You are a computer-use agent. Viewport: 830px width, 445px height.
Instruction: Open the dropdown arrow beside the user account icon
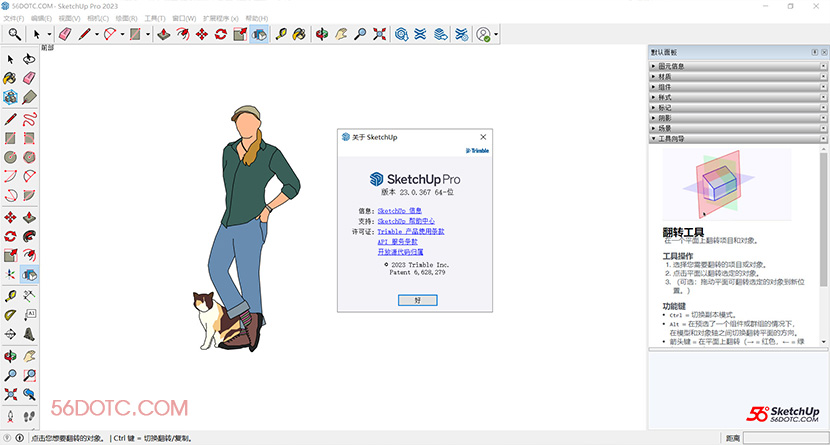[496, 34]
